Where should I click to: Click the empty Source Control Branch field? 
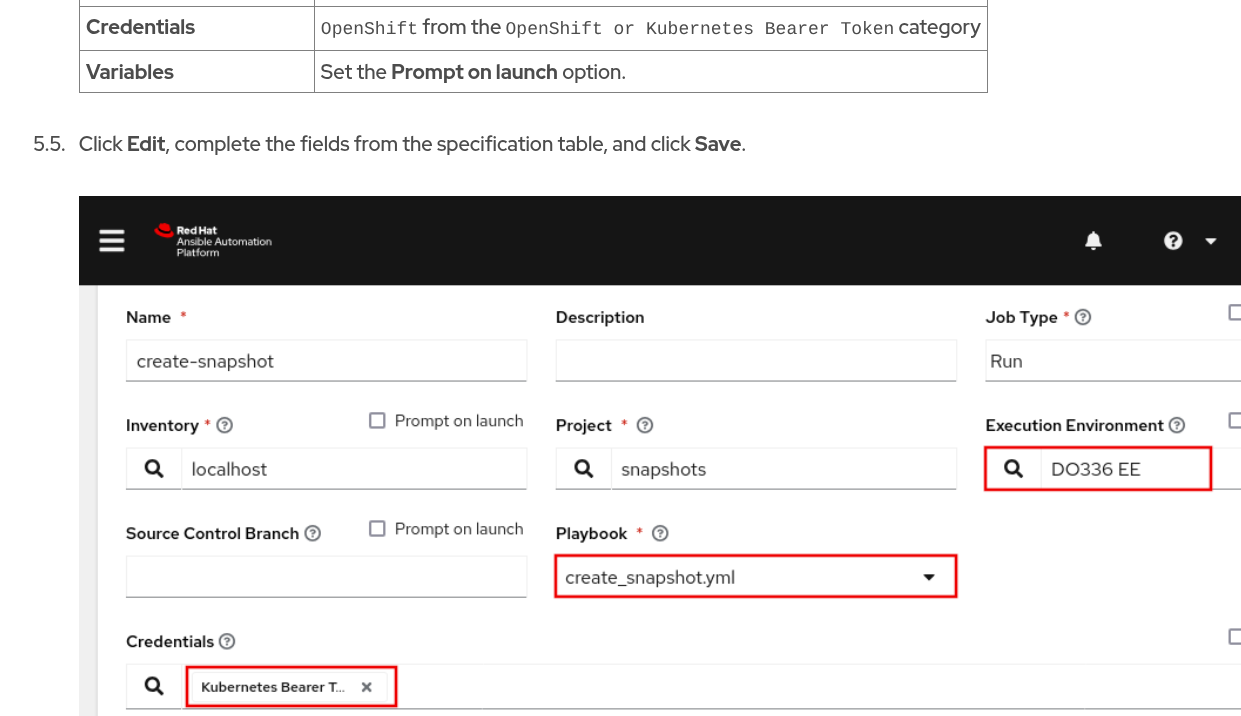[326, 577]
